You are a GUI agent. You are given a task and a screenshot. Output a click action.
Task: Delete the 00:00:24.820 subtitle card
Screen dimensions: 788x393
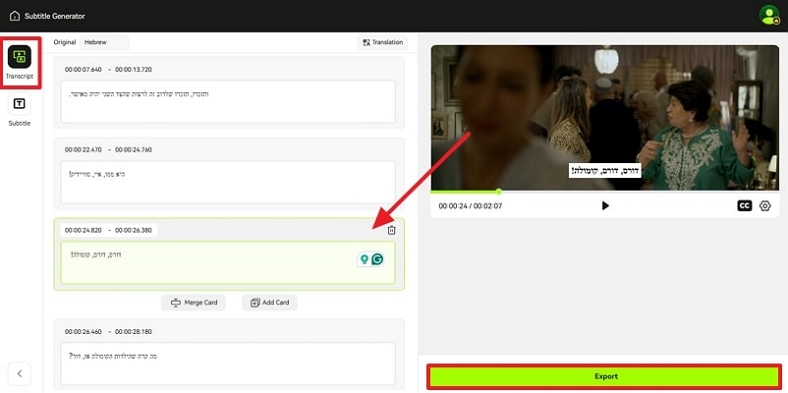pyautogui.click(x=391, y=230)
